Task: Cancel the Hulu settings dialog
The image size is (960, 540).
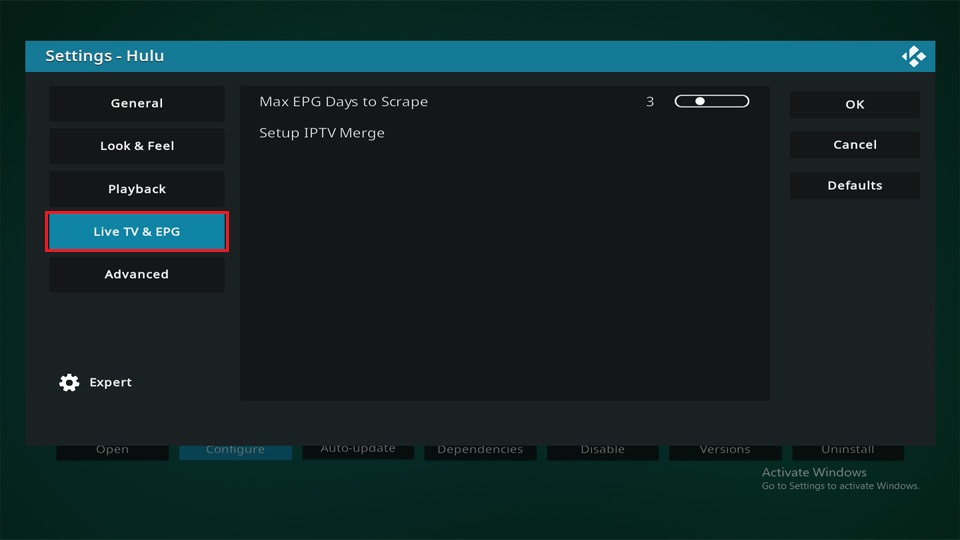Action: tap(855, 144)
